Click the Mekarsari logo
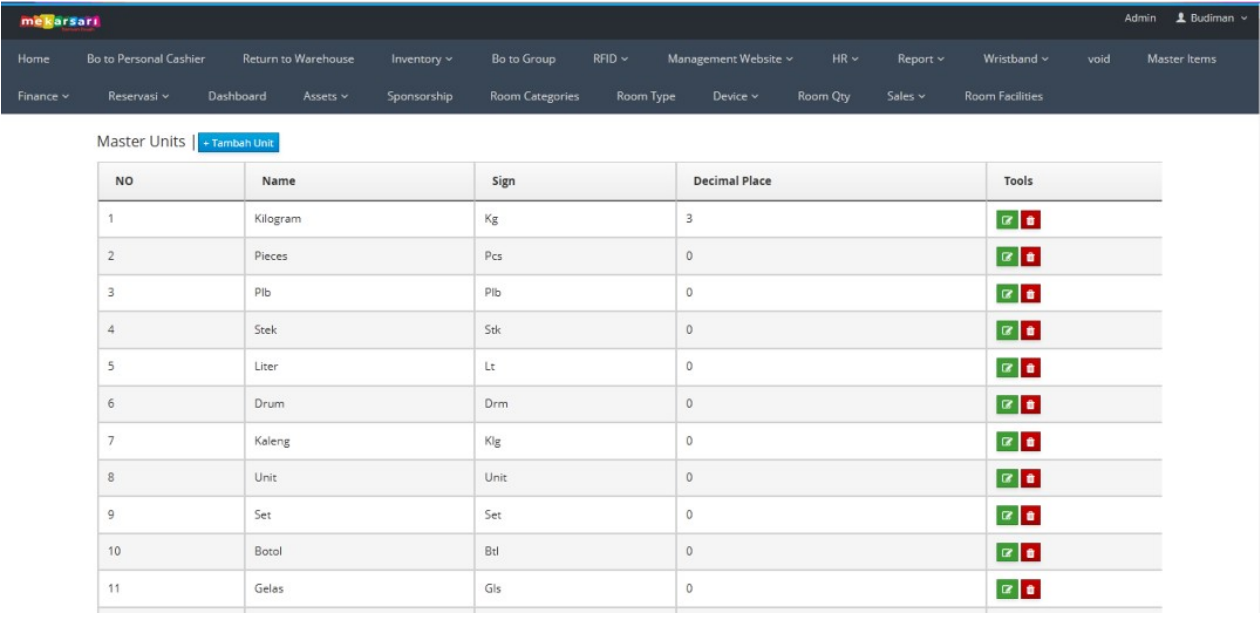The height and width of the screenshot is (628, 1260). click(x=60, y=21)
